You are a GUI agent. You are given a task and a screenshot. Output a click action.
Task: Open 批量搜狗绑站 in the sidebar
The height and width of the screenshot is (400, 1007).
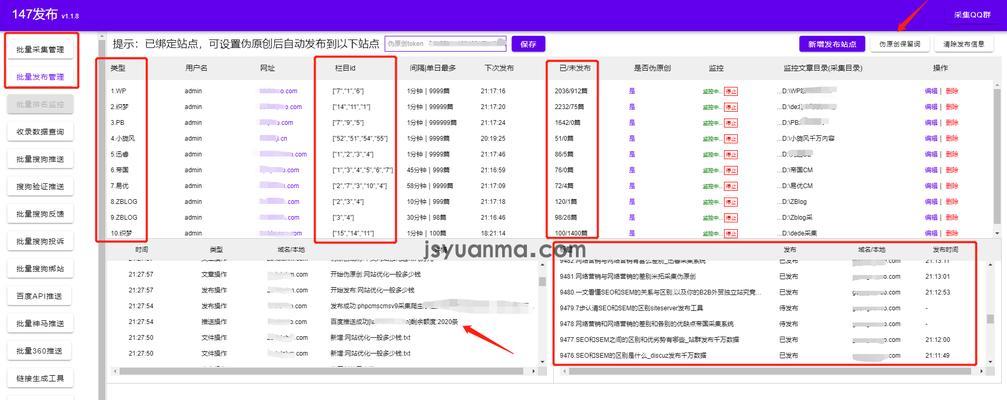40,269
